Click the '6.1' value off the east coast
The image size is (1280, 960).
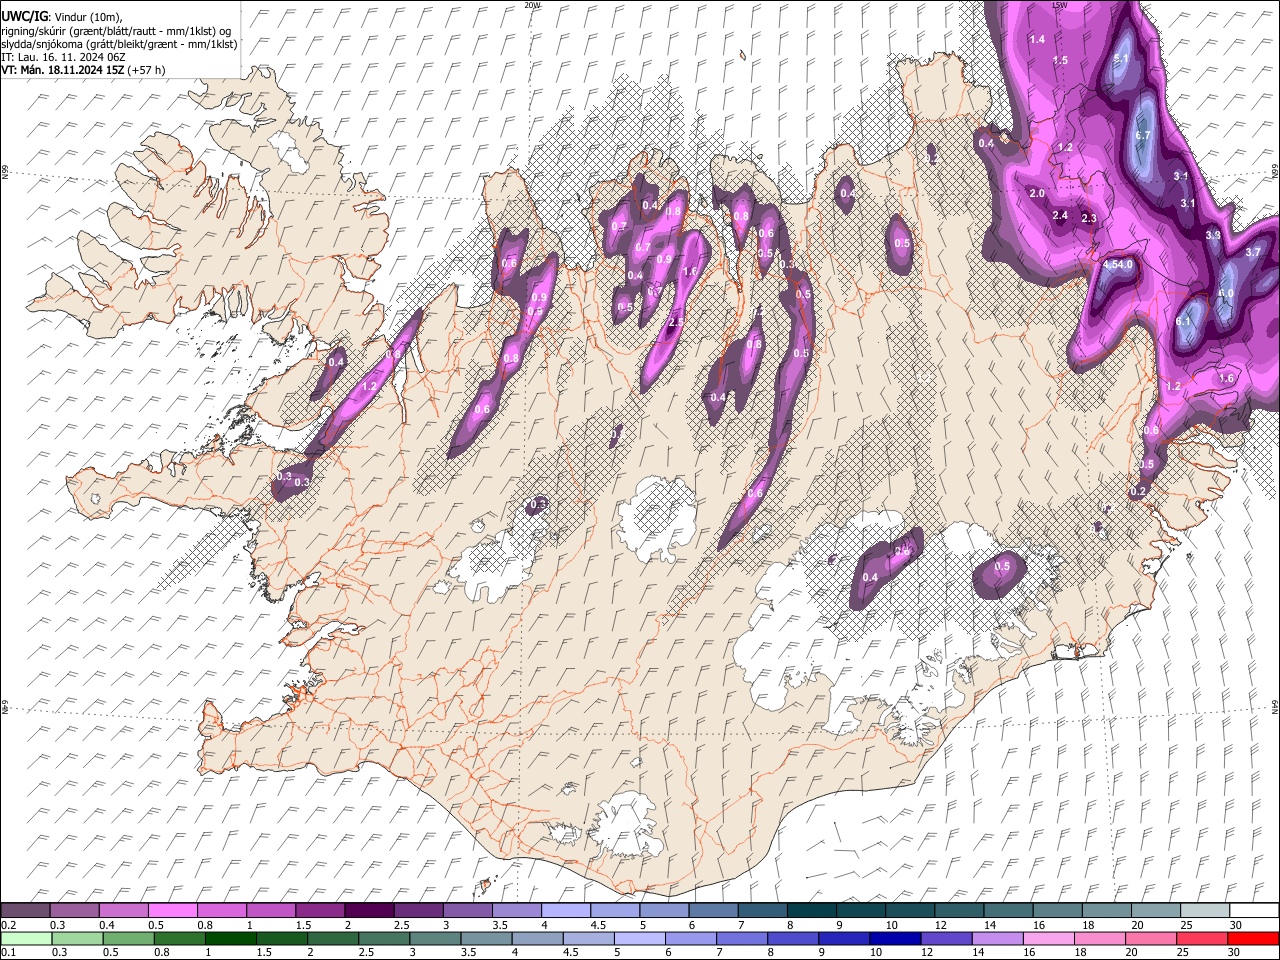click(1184, 321)
